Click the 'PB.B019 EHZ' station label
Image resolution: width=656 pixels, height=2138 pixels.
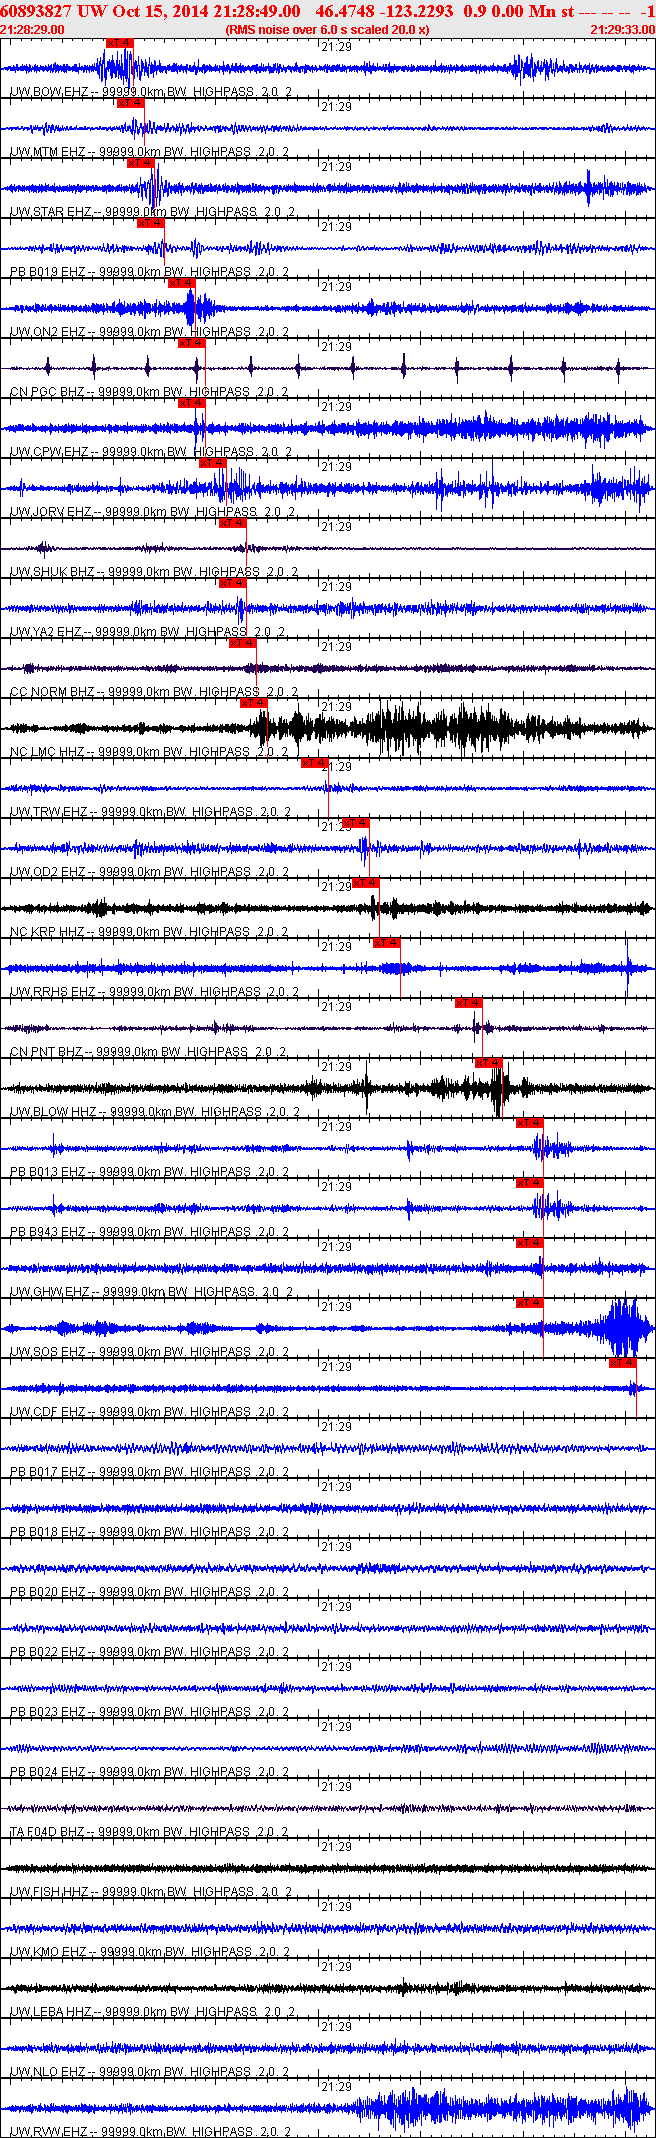coord(47,272)
